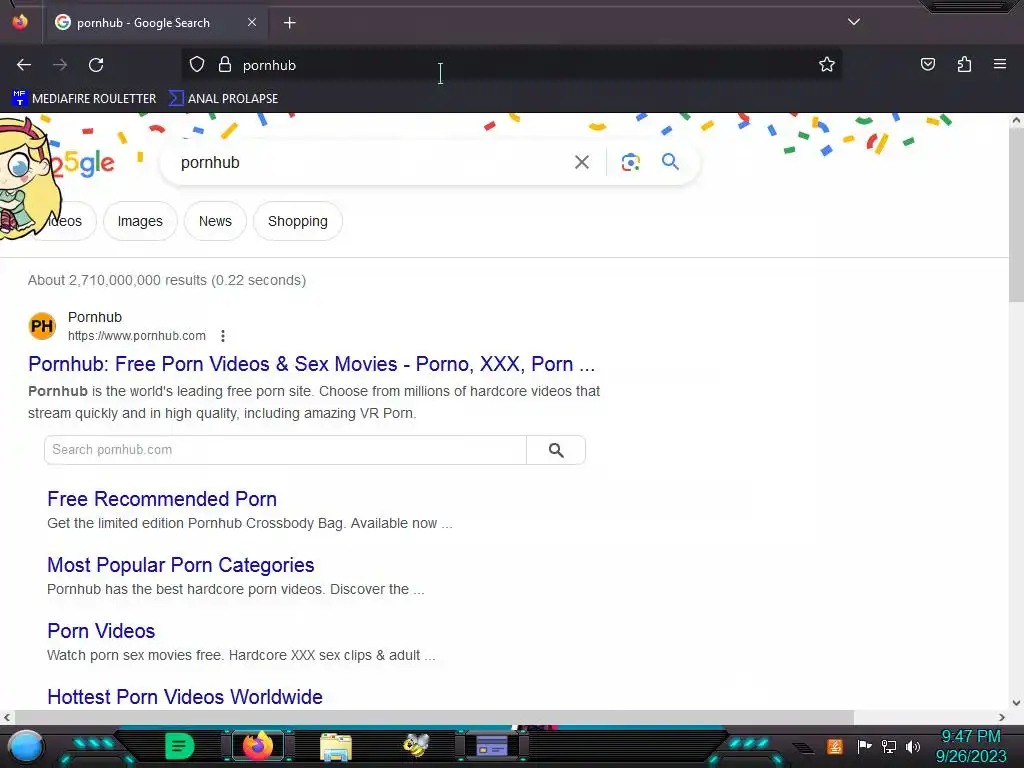Screen dimensions: 1024x768
Task: Click the orange Java tray icon
Action: 835,746
